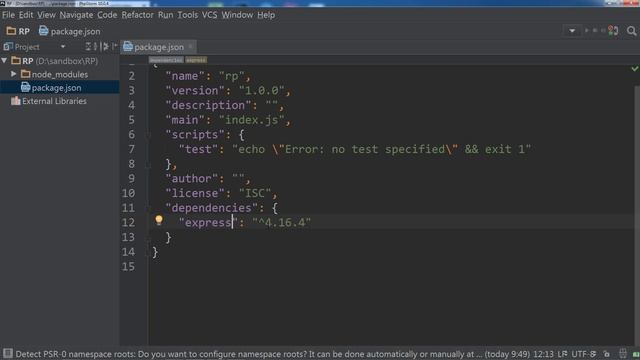Open Project panel settings gear icon

pos(105,47)
